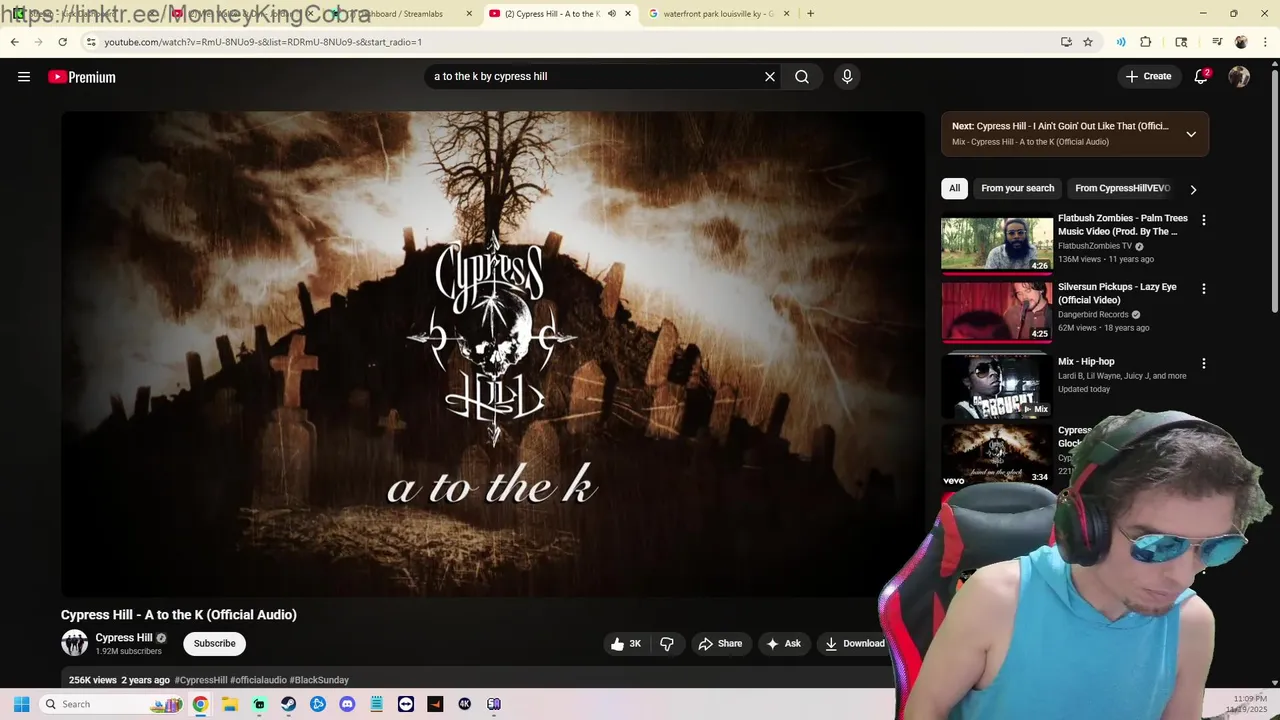Switch to the waterfront park louisville tab

pyautogui.click(x=718, y=14)
